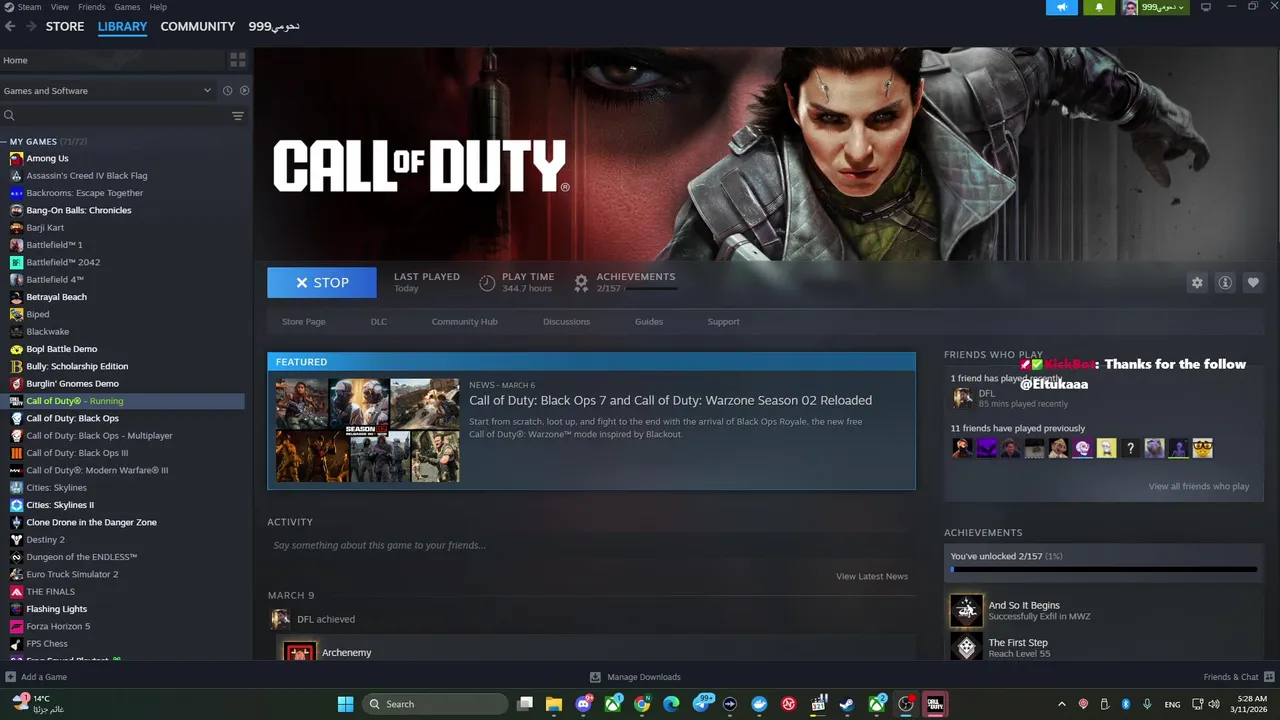Open Call of Duty taskbar icon

(935, 704)
